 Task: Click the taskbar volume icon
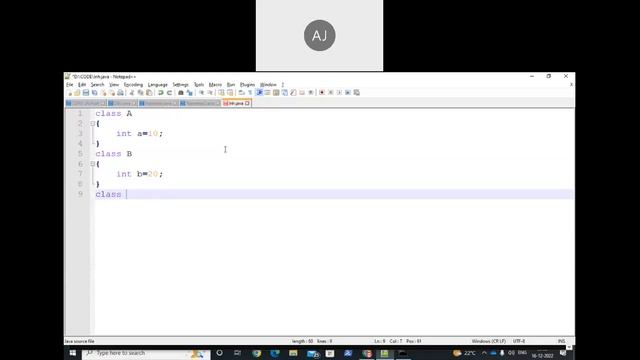click(x=511, y=353)
